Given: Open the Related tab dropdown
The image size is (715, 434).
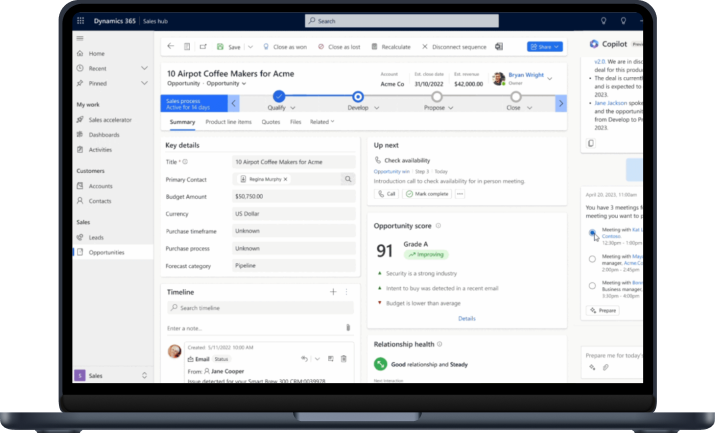Looking at the screenshot, I should click(x=322, y=122).
